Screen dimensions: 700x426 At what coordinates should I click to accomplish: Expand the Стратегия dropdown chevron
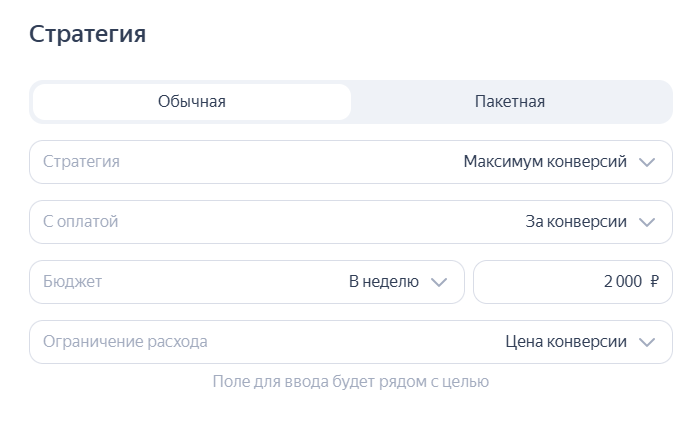(647, 162)
